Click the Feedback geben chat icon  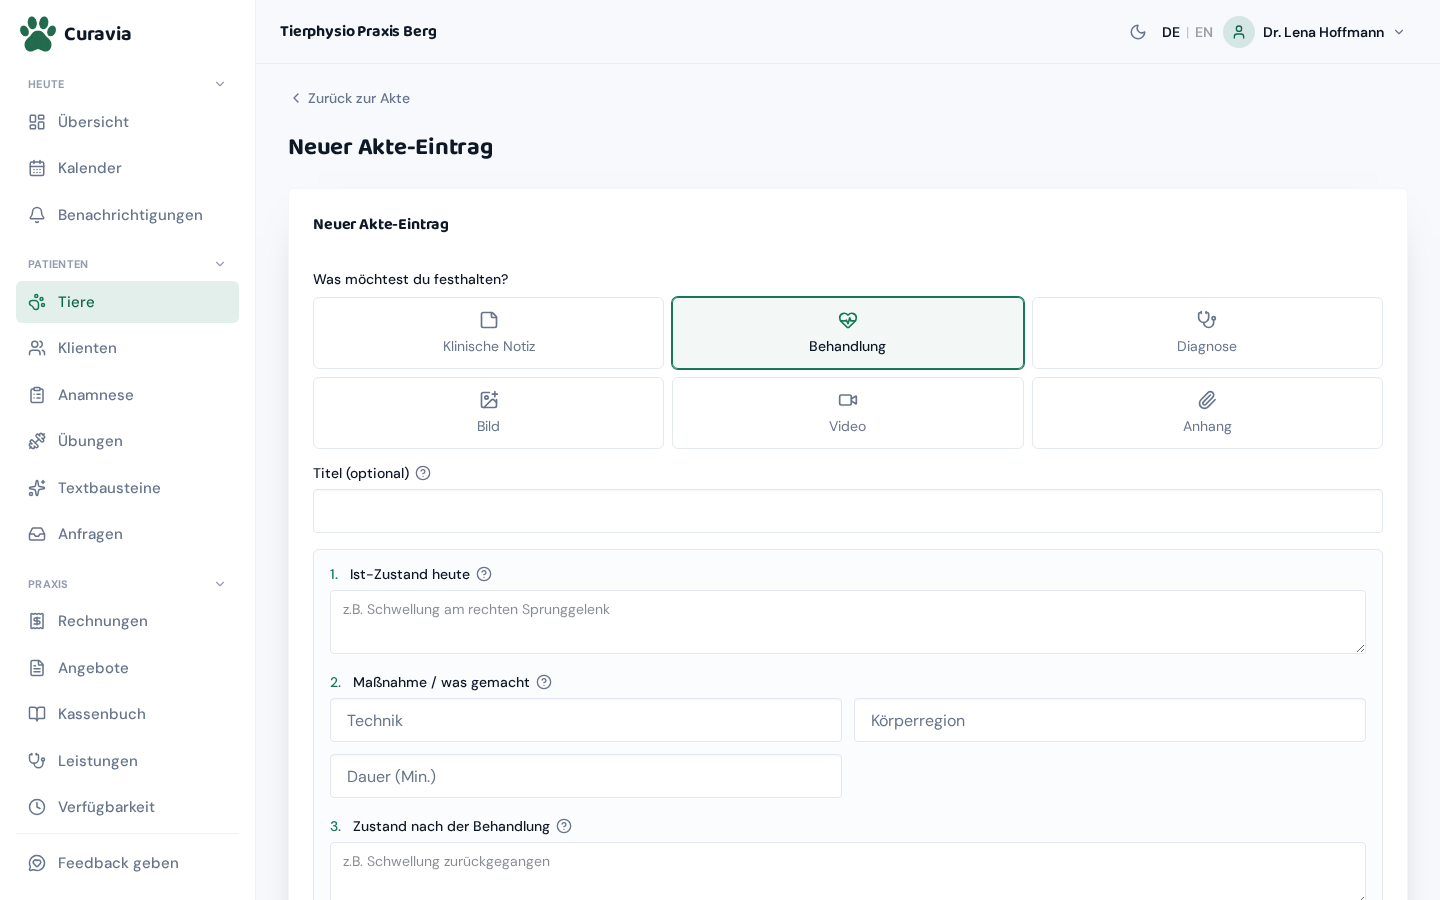pos(37,863)
